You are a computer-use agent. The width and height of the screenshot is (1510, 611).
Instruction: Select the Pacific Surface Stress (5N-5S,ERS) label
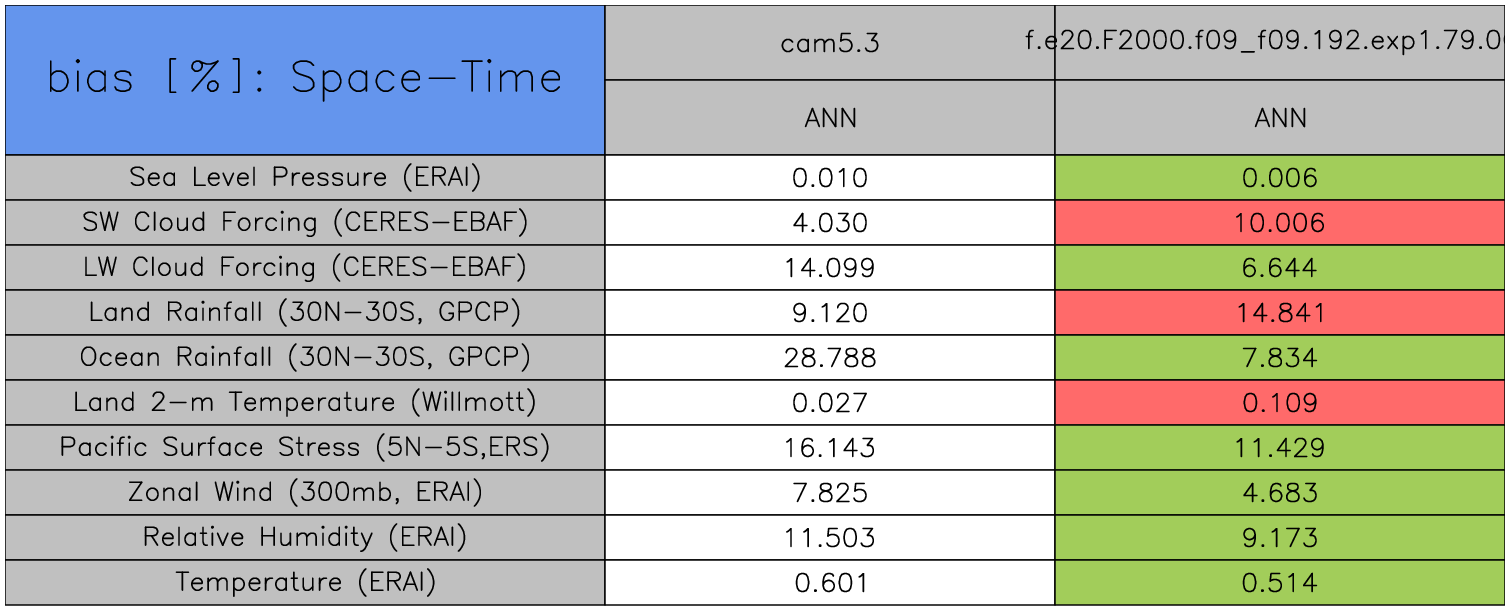click(x=305, y=448)
